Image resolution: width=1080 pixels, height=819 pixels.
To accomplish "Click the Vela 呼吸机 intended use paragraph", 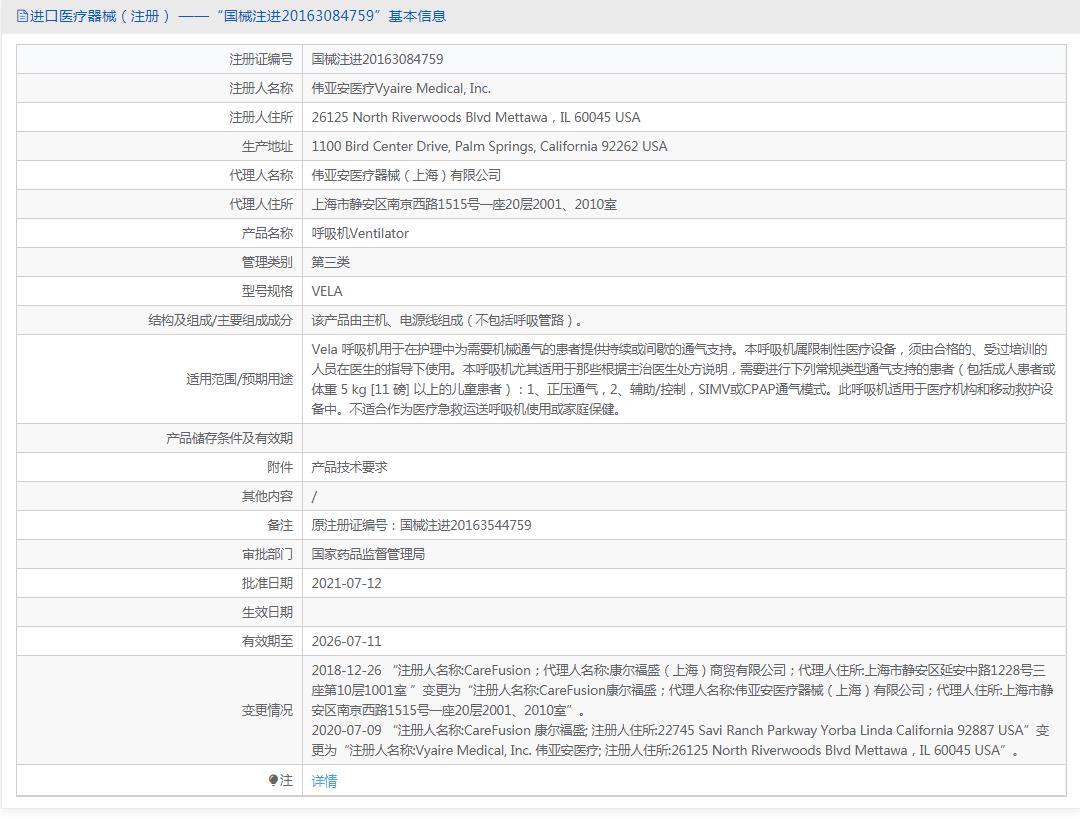I will point(683,379).
